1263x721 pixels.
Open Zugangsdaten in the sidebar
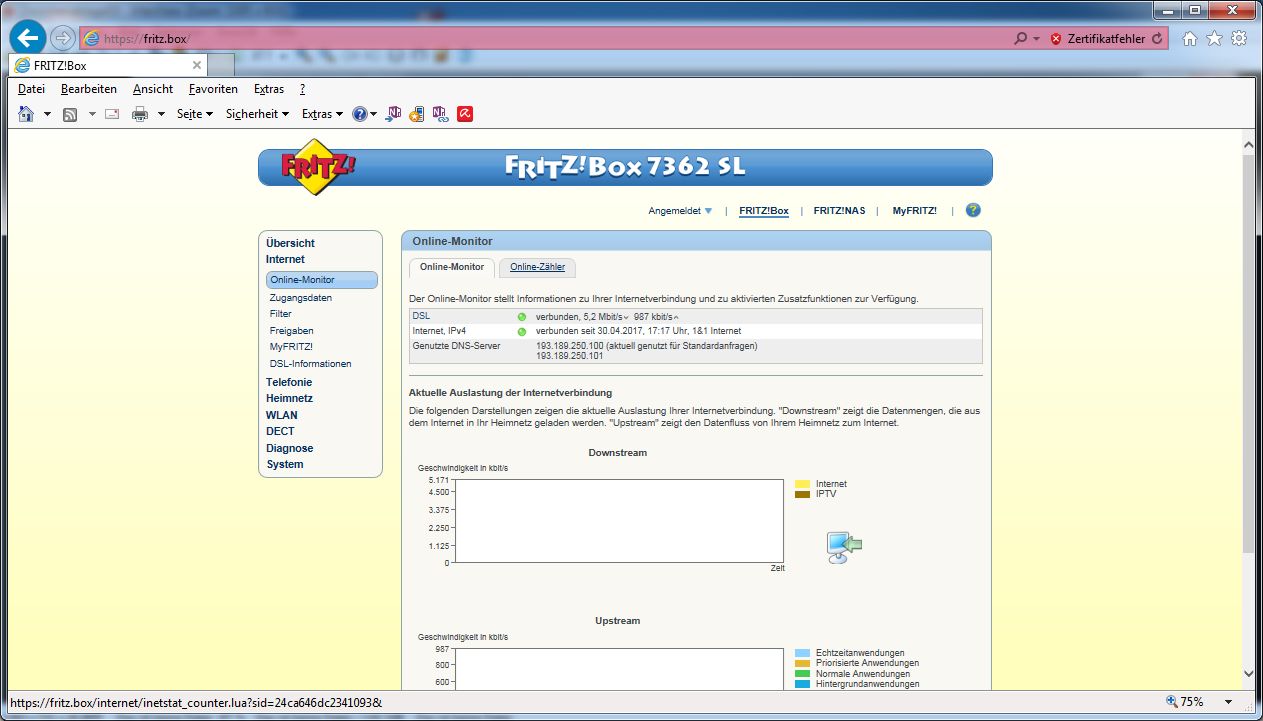300,298
